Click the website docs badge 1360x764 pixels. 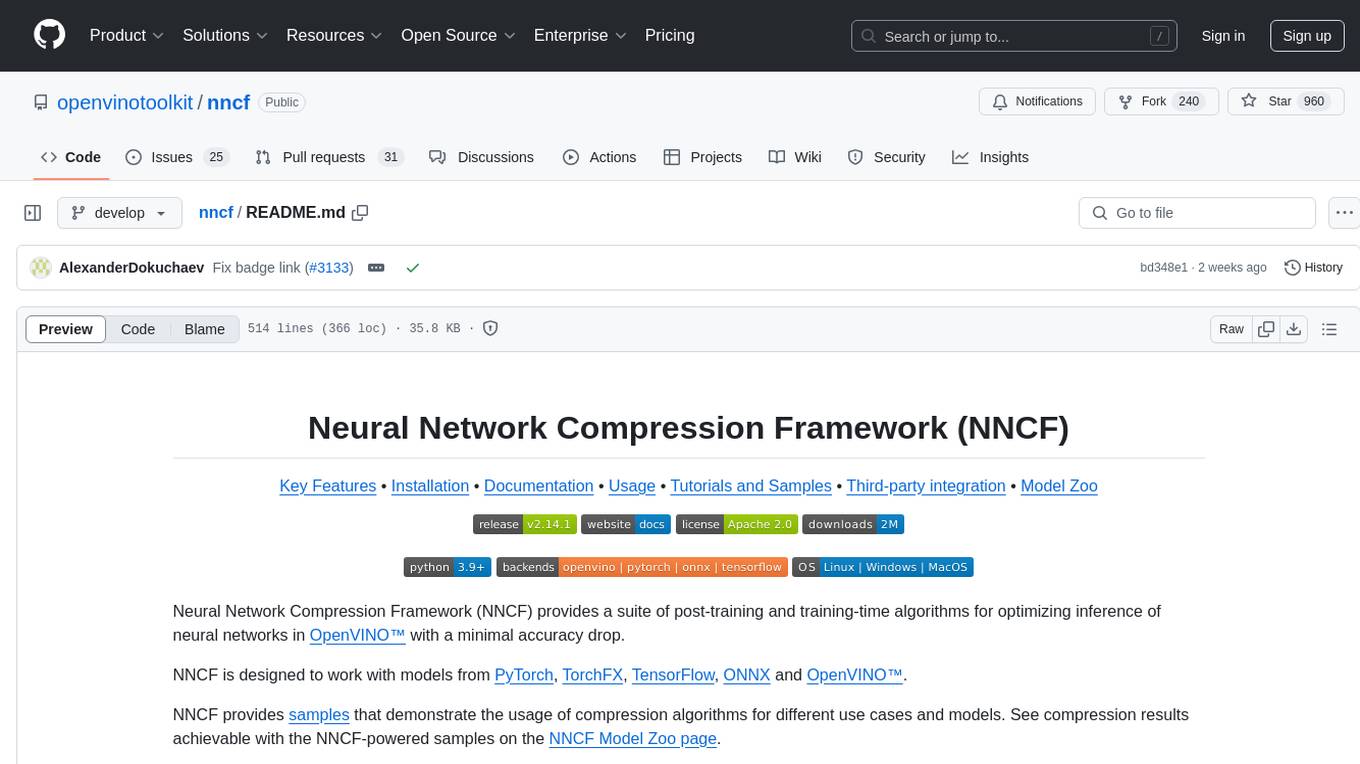(626, 524)
